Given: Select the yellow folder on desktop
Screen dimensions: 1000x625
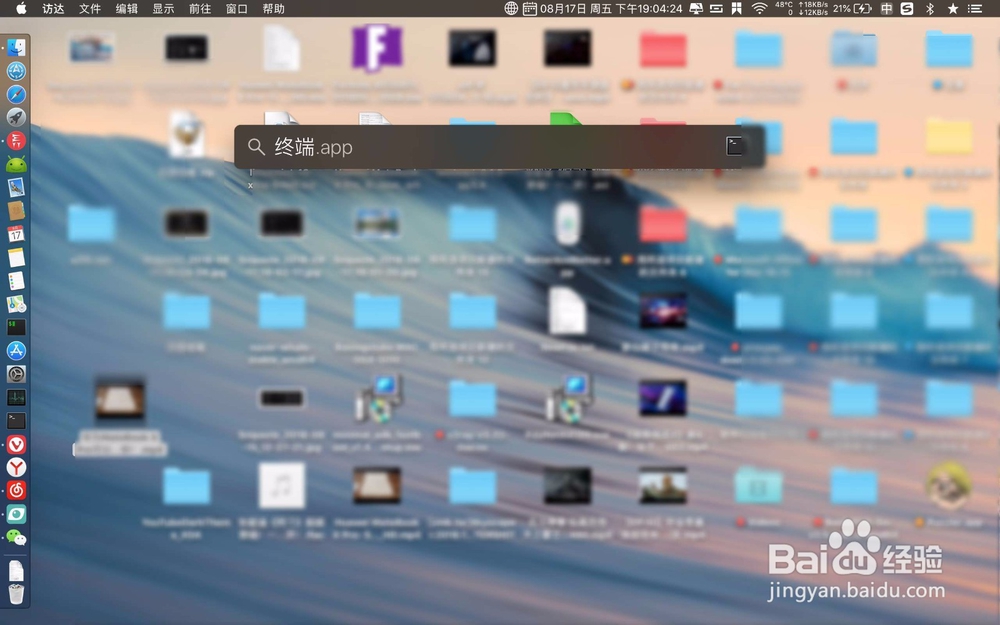Looking at the screenshot, I should click(x=948, y=136).
